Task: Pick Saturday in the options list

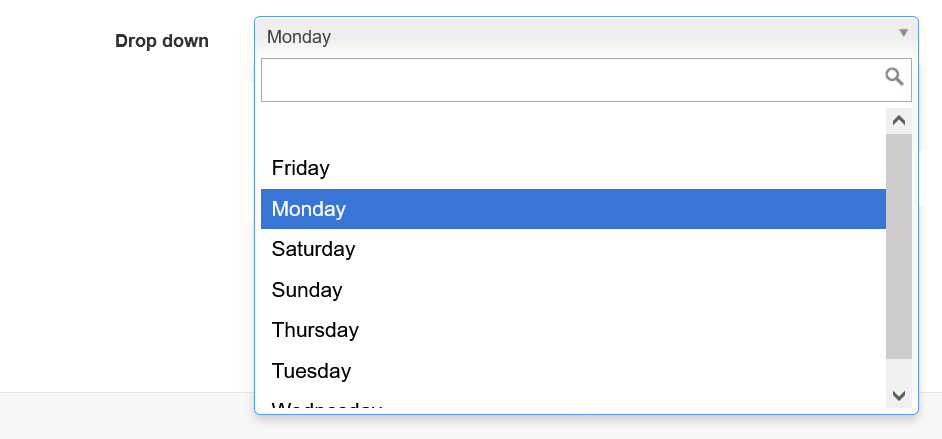Action: [x=573, y=249]
